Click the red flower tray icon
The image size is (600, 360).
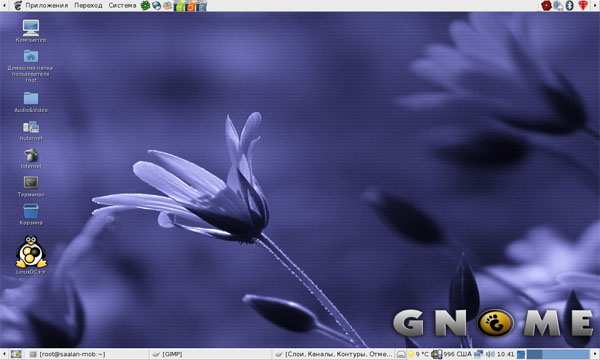pyautogui.click(x=546, y=5)
